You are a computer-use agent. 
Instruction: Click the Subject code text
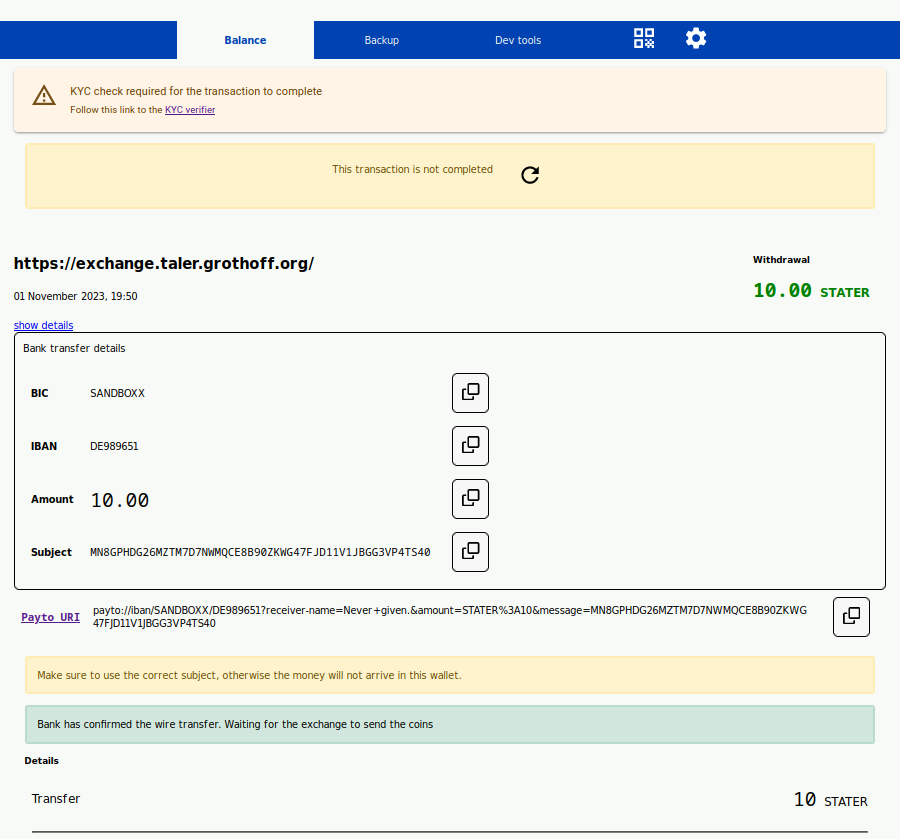tap(260, 552)
